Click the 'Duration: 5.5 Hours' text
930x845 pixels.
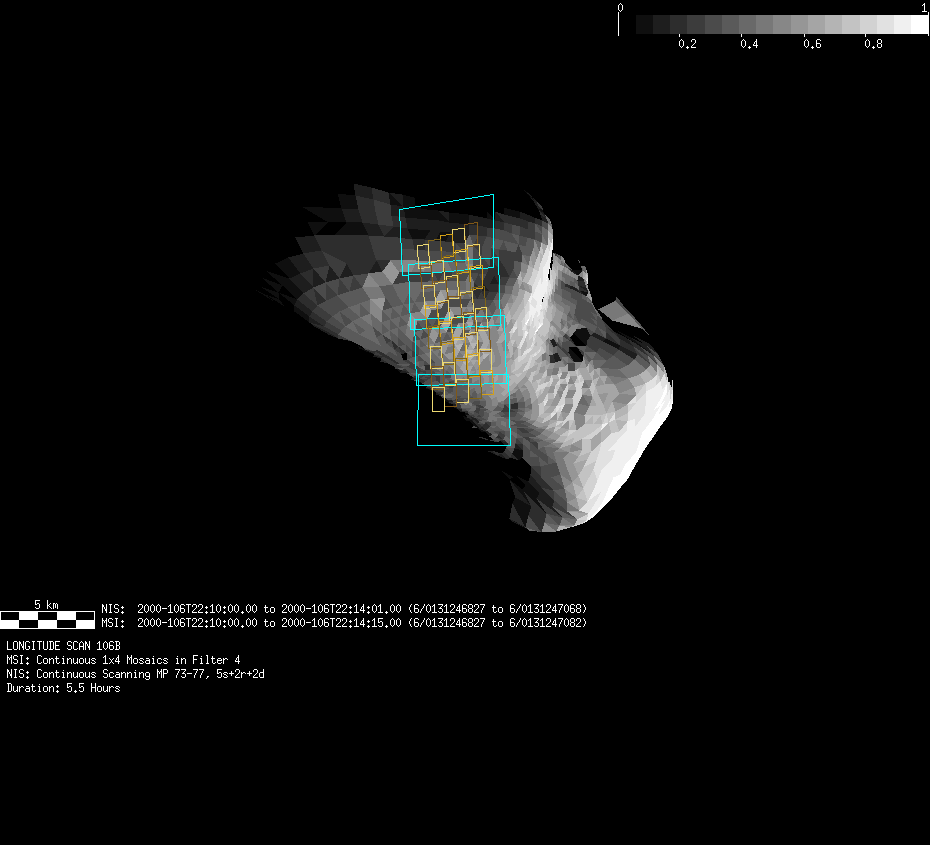tap(63, 688)
